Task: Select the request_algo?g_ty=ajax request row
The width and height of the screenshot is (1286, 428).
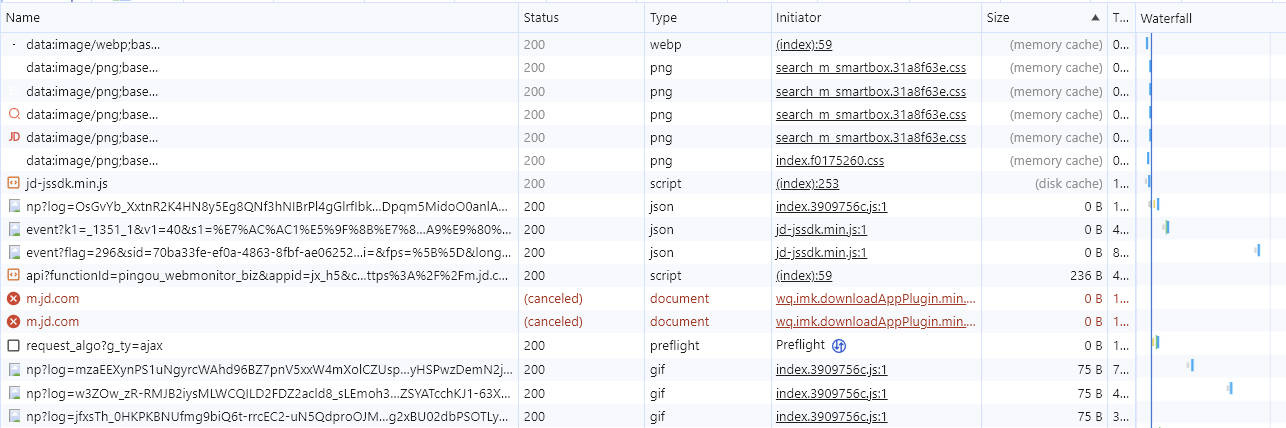Action: pyautogui.click(x=94, y=345)
